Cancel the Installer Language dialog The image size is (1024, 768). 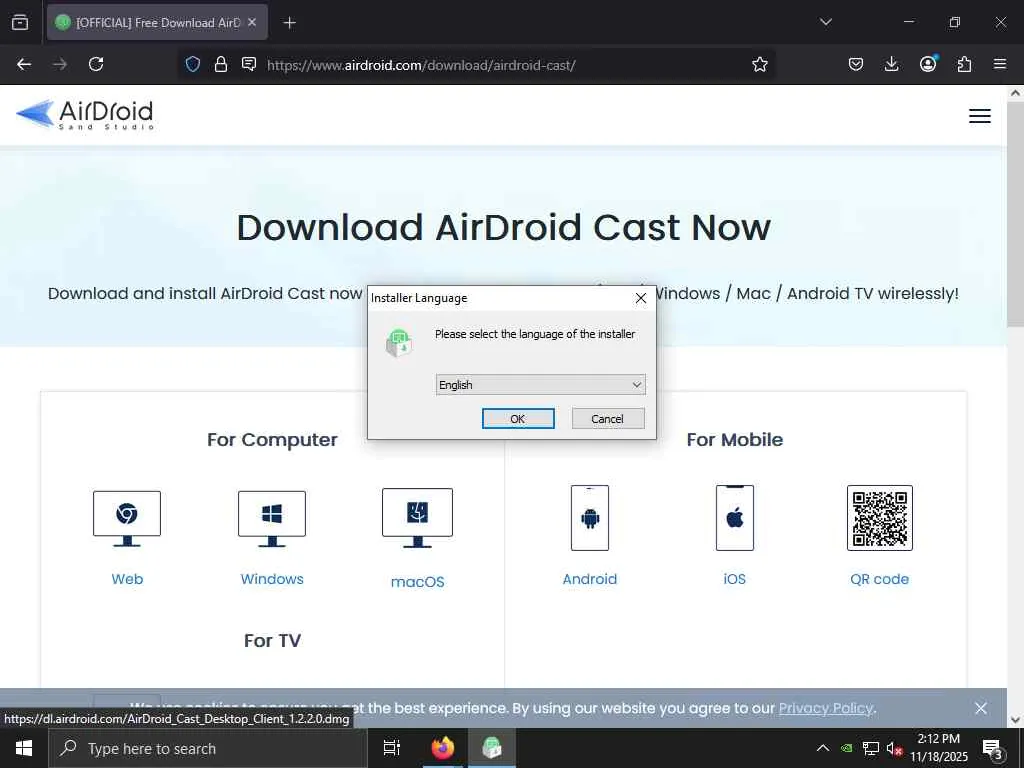608,419
